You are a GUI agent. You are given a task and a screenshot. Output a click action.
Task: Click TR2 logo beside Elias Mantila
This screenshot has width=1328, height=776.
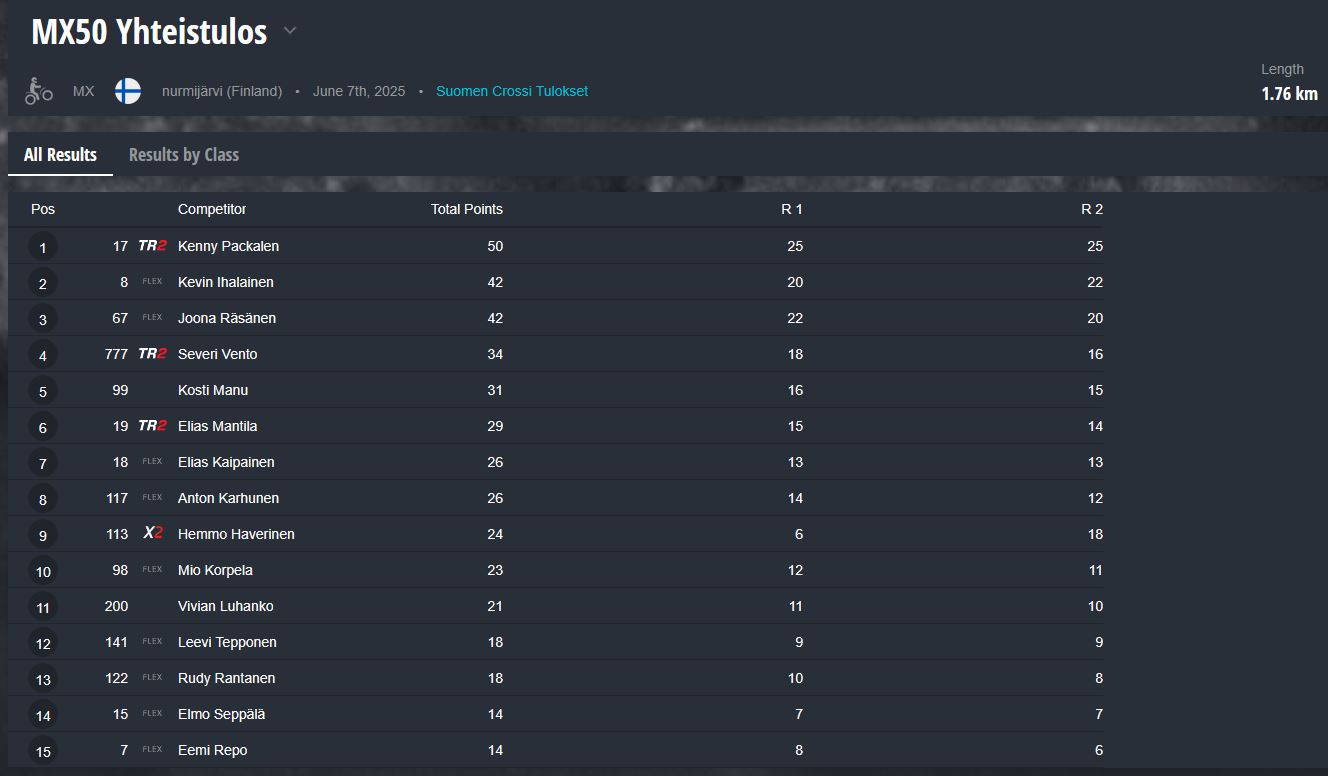tap(152, 426)
